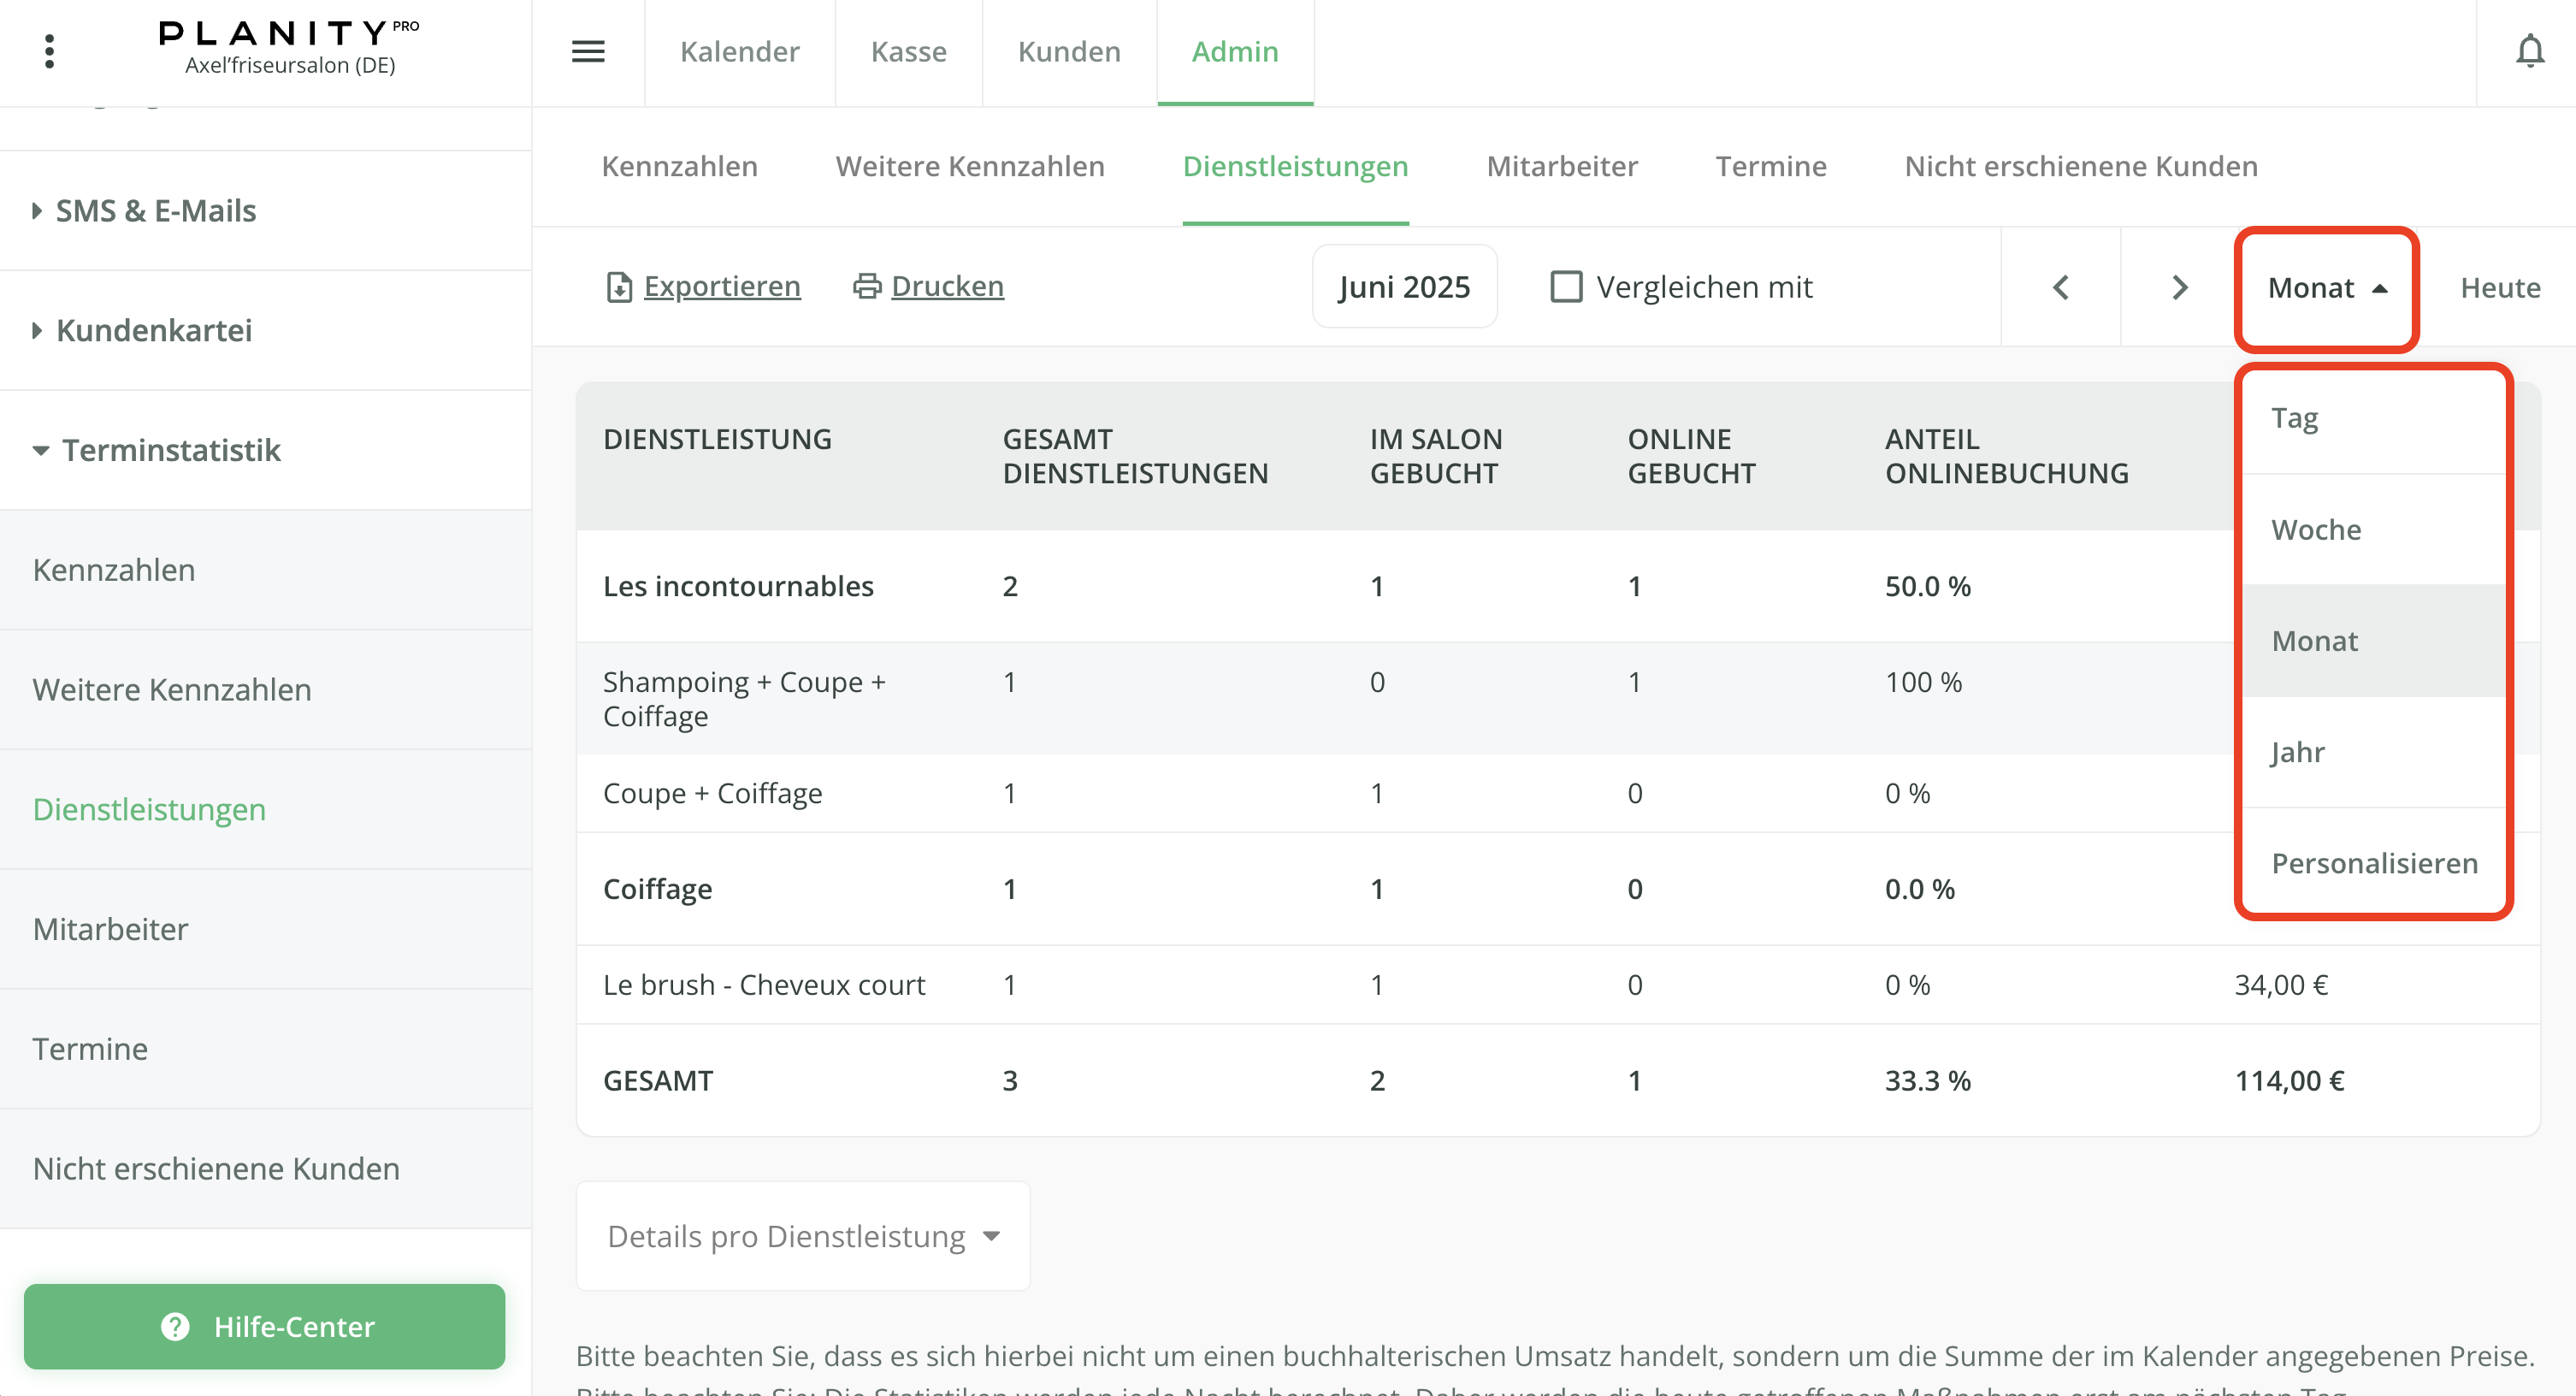Expand the SMS & E-Mails section
This screenshot has width=2576, height=1396.
(156, 211)
